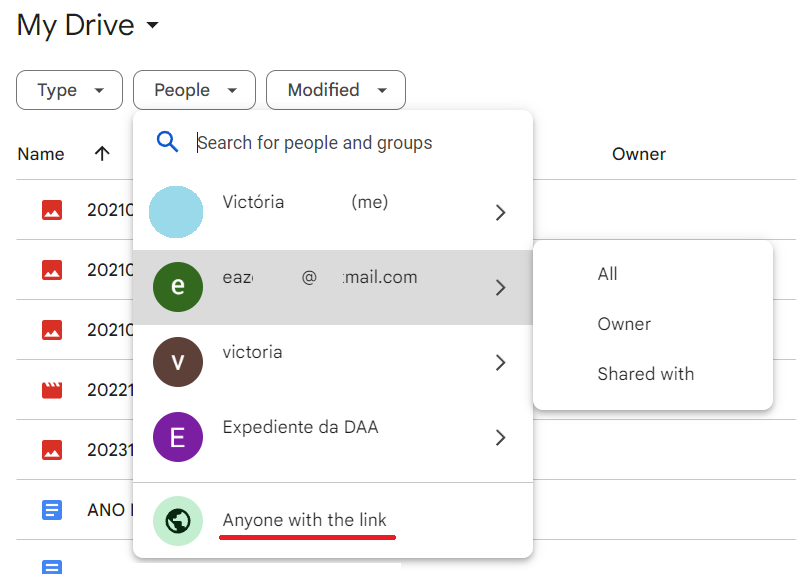Click the globe icon for link sharing
The height and width of the screenshot is (574, 796).
tap(178, 521)
